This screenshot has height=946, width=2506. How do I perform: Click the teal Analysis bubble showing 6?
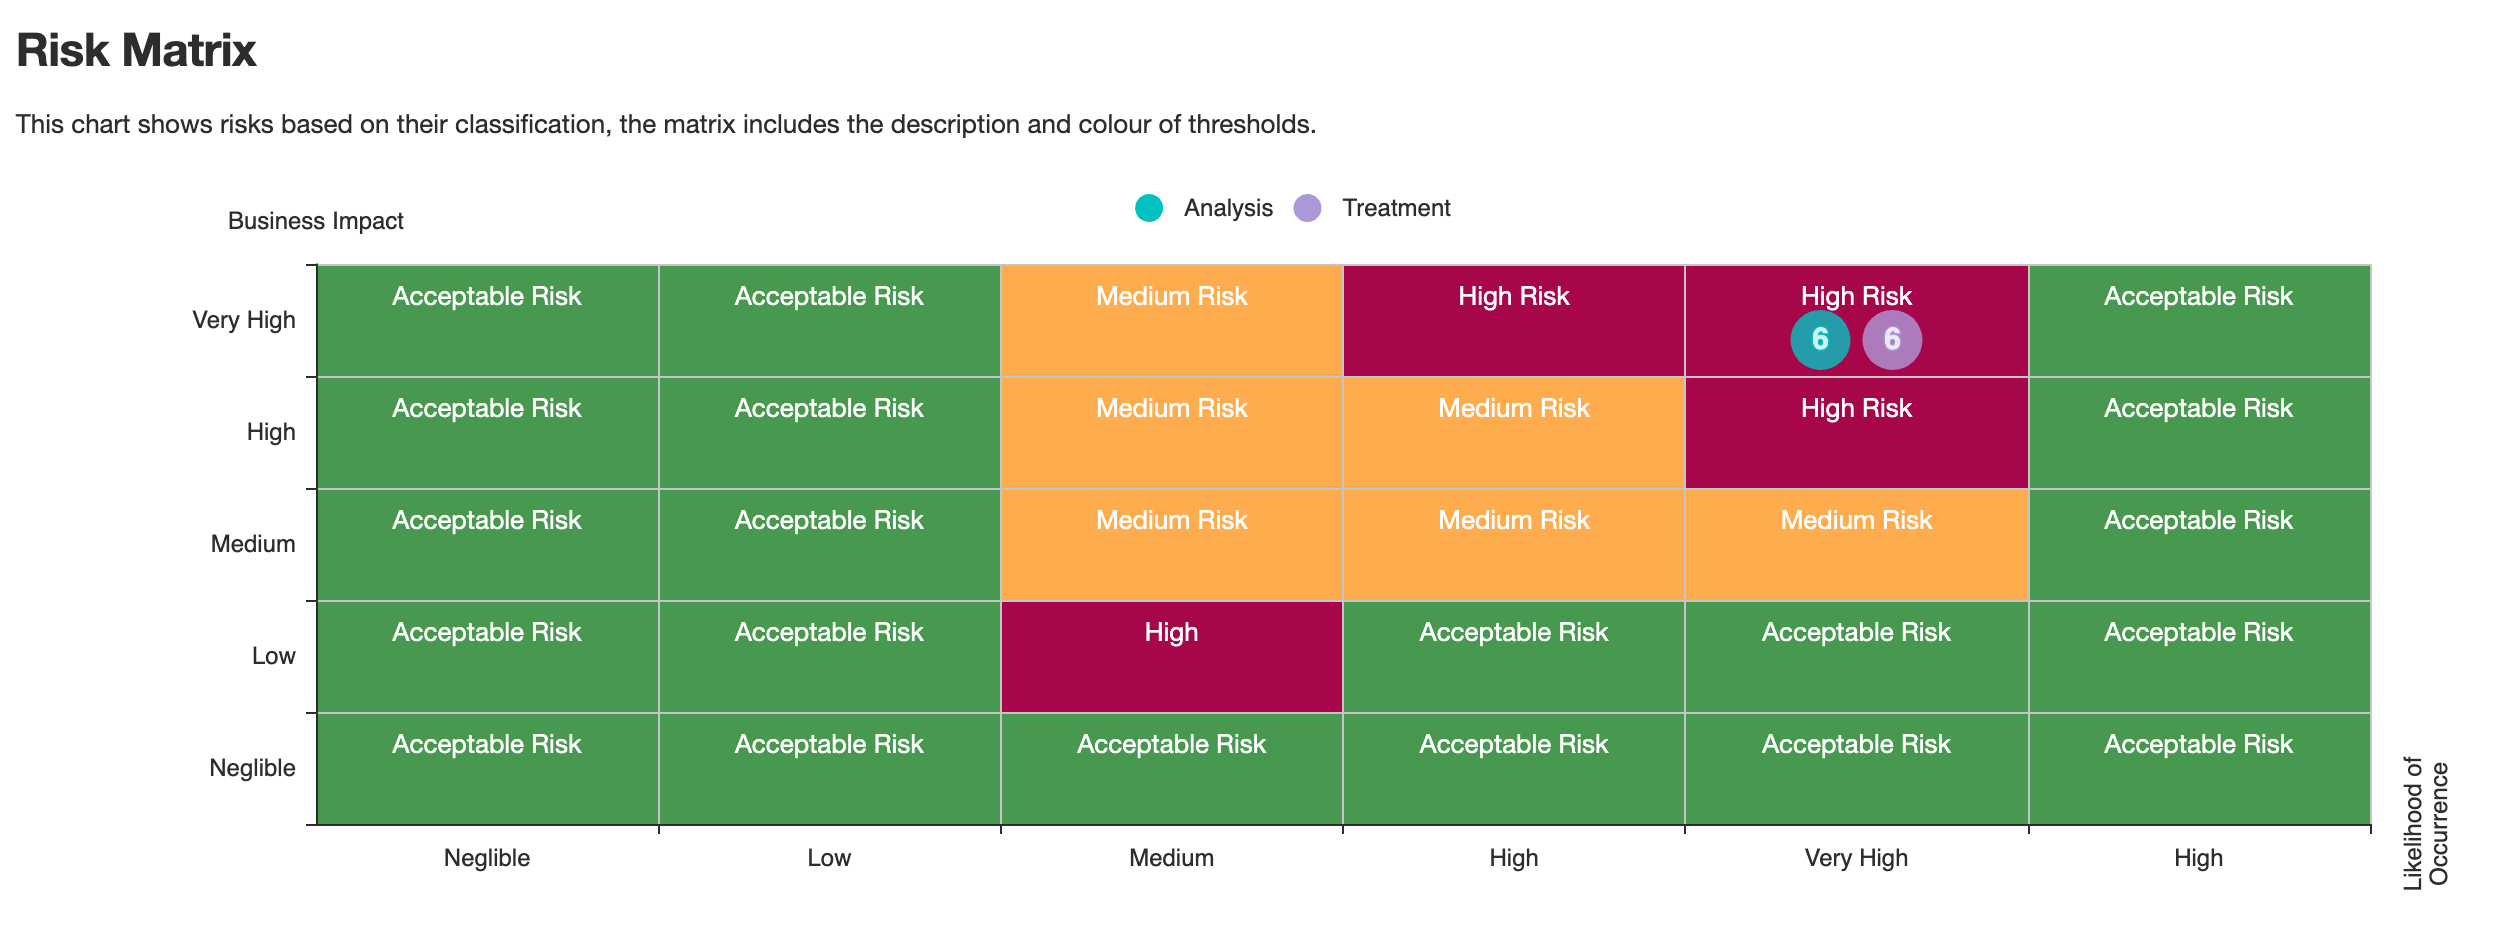point(1819,340)
